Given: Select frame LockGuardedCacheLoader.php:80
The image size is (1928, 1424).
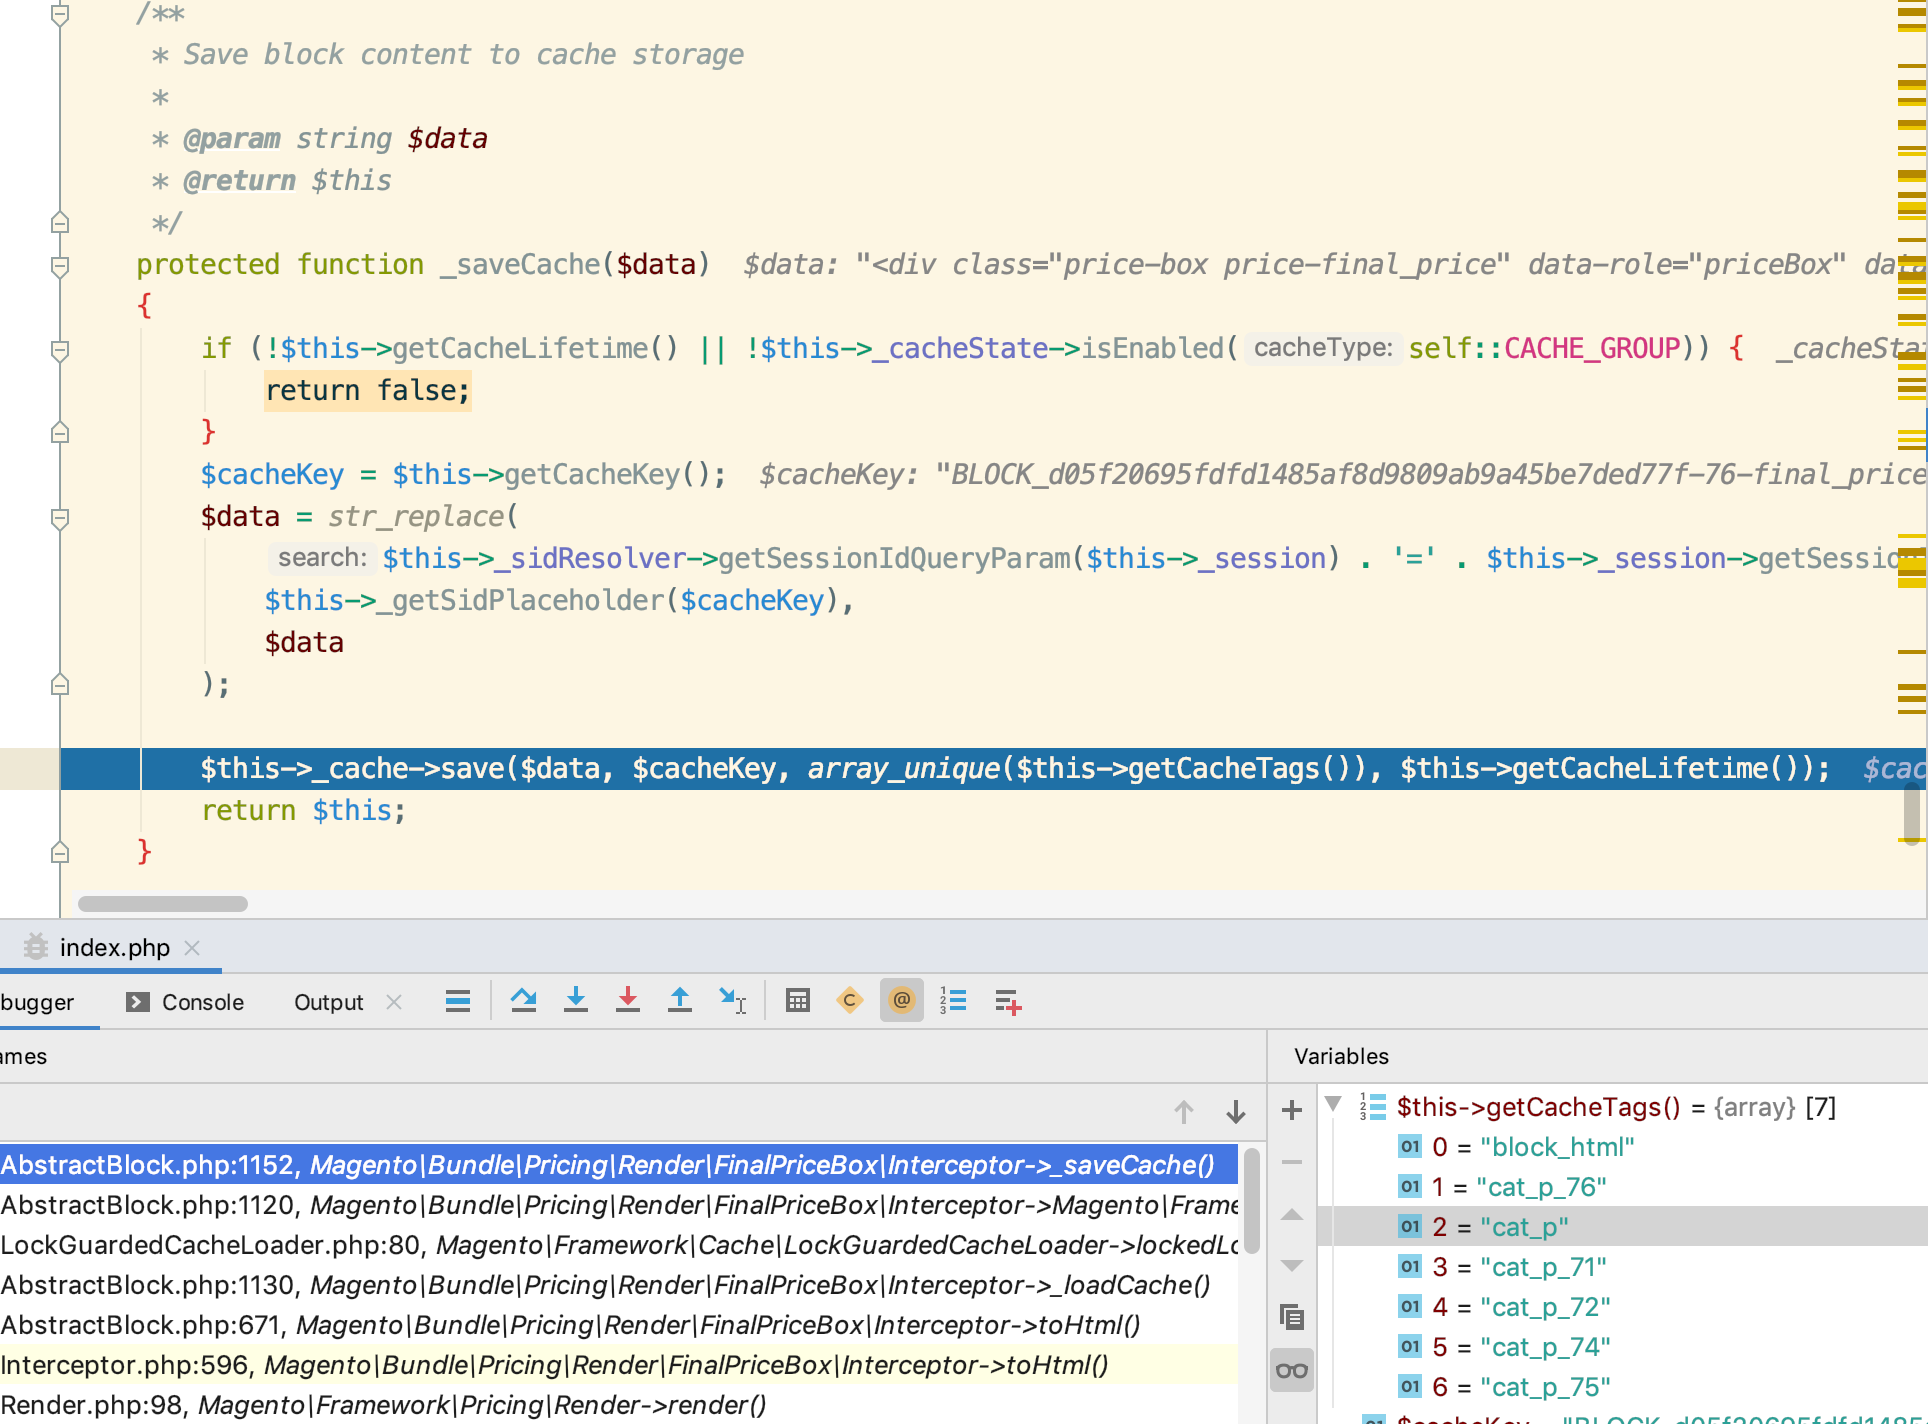Looking at the screenshot, I should pyautogui.click(x=619, y=1245).
